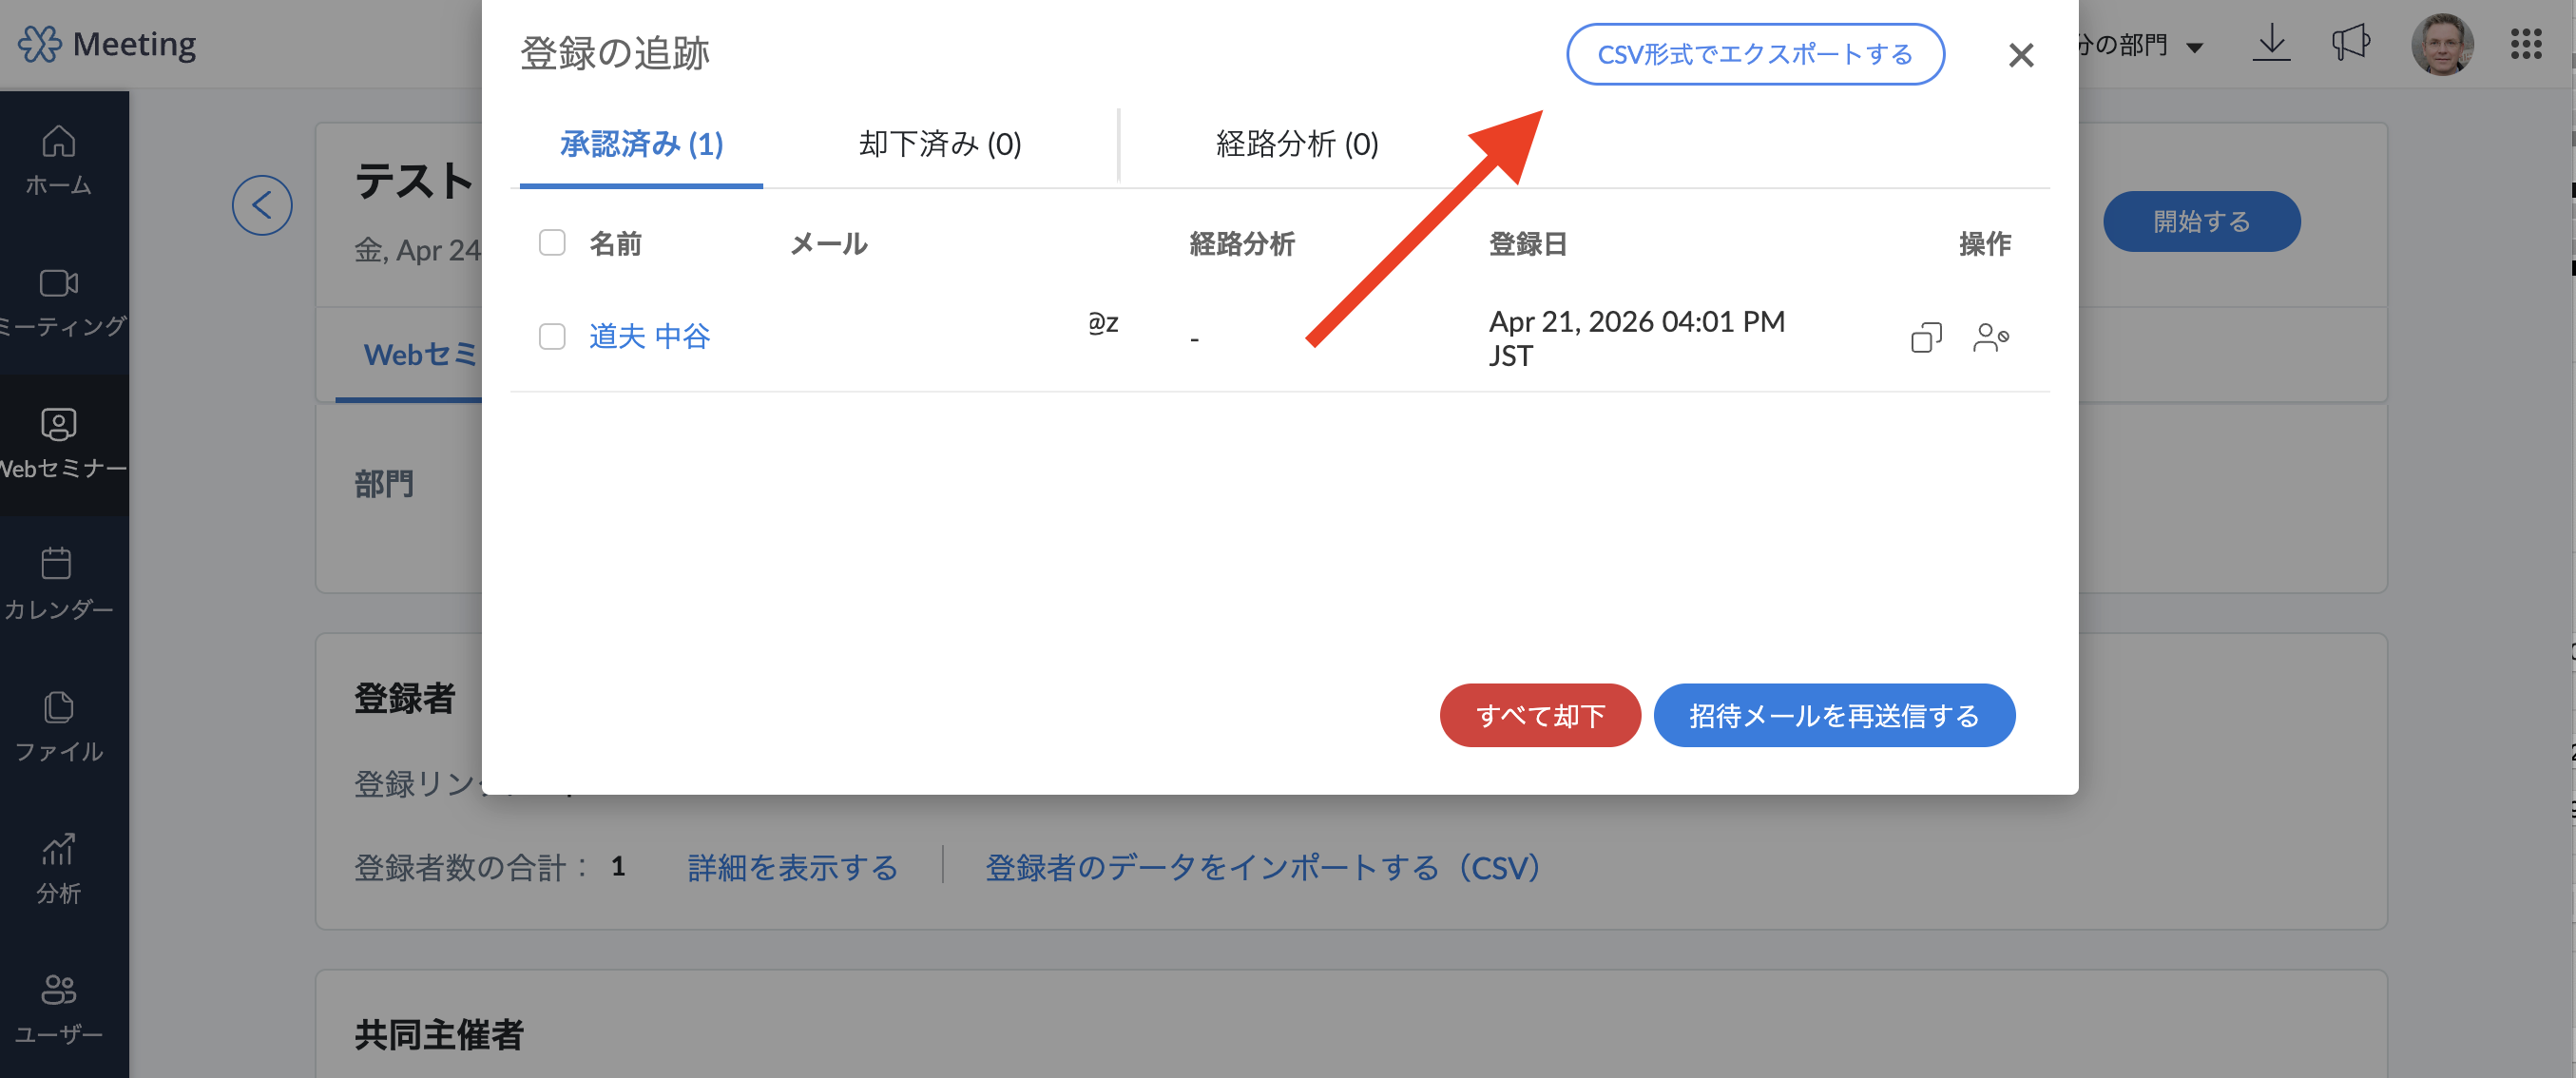2576x1078 pixels.
Task: Switch to the 経路分析 (0) tab
Action: 1296,144
